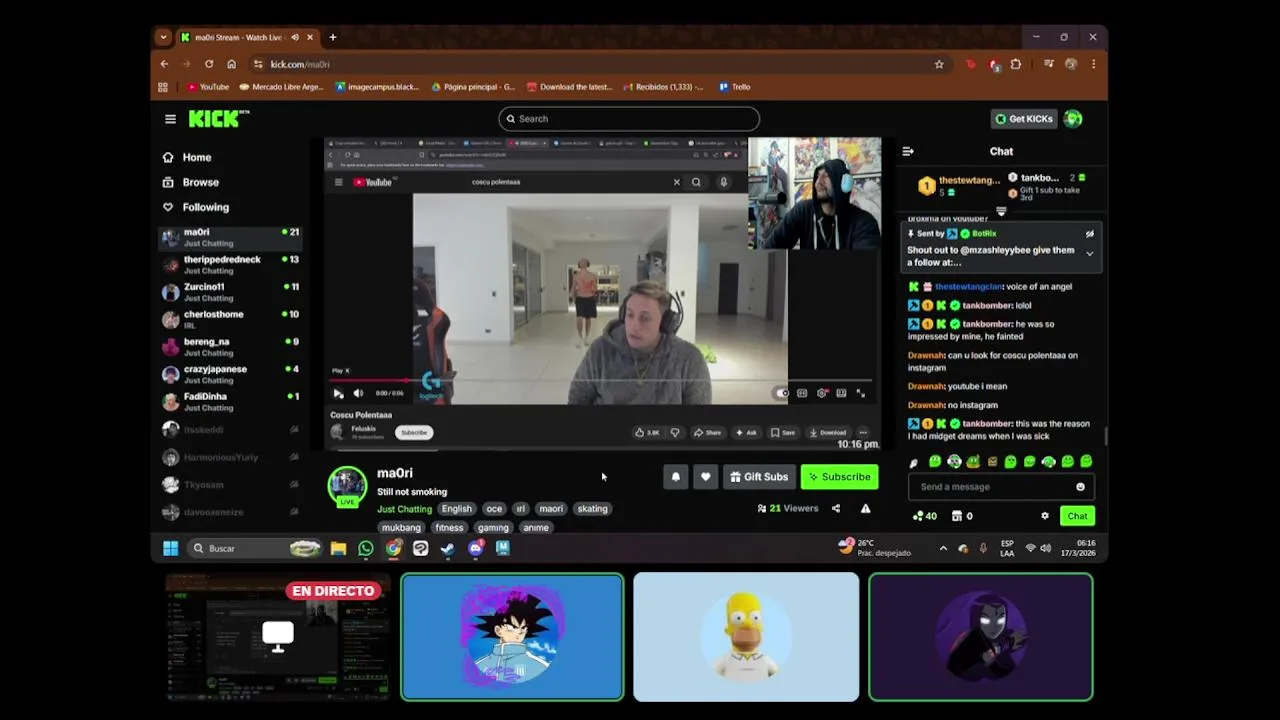Click the green Subscribe button

pos(840,477)
